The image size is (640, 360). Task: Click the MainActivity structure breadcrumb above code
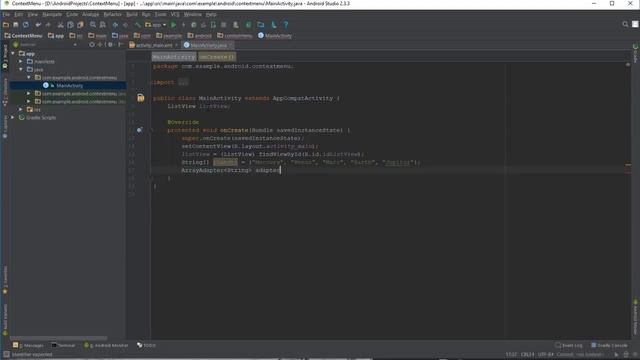[174, 57]
